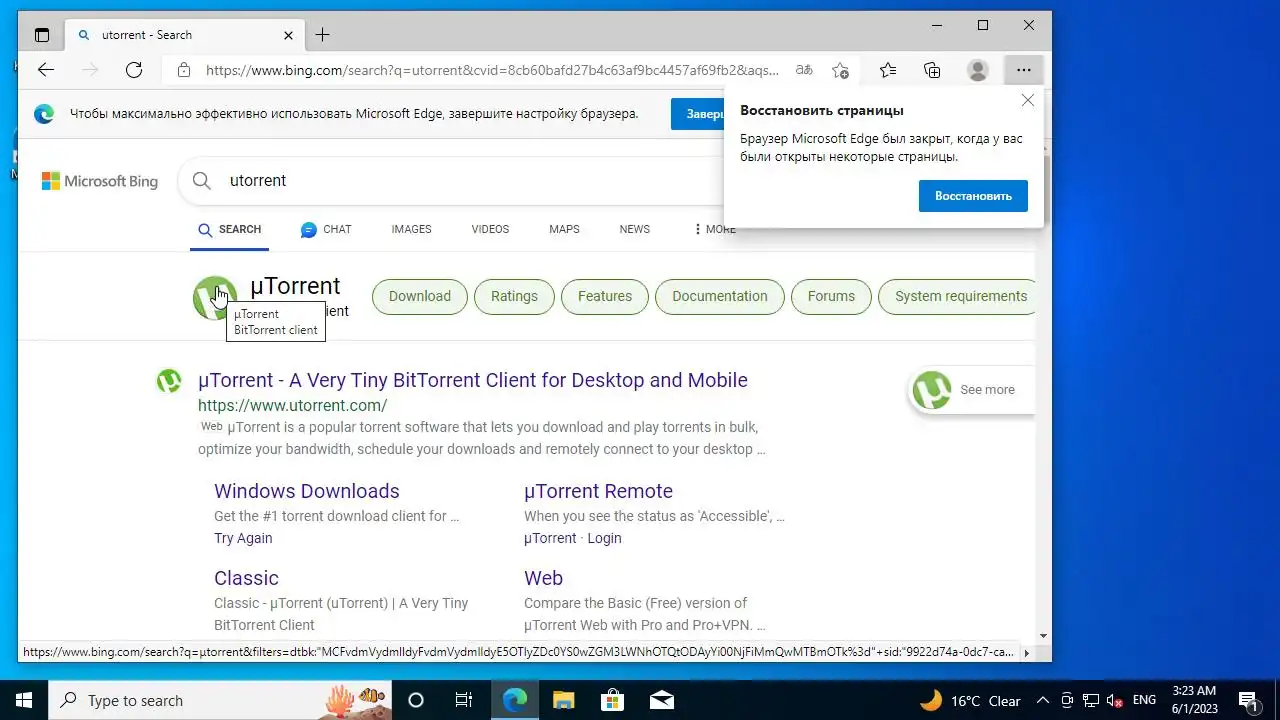Viewport: 1280px width, 720px height.
Task: Open the µTorrent Remote sublink
Action: [x=598, y=491]
